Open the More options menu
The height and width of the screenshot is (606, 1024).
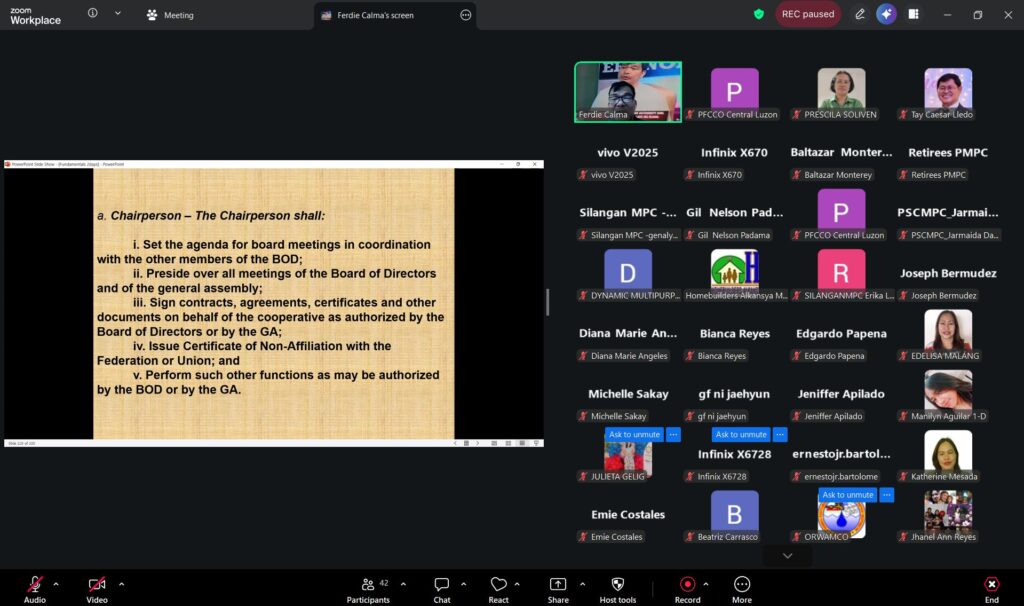741,588
